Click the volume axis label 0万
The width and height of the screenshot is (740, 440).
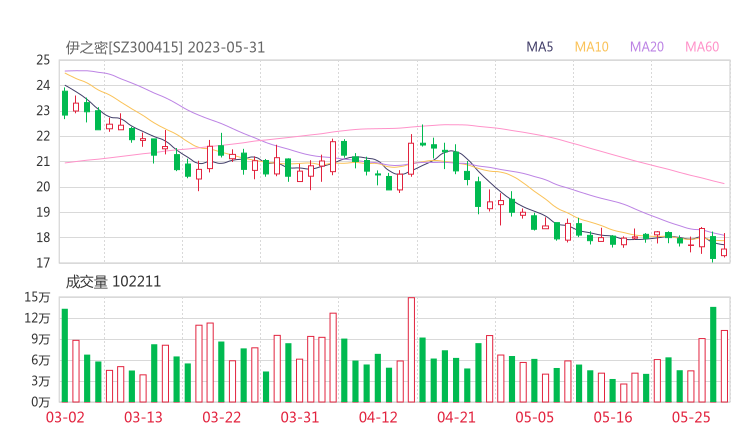[x=41, y=402]
